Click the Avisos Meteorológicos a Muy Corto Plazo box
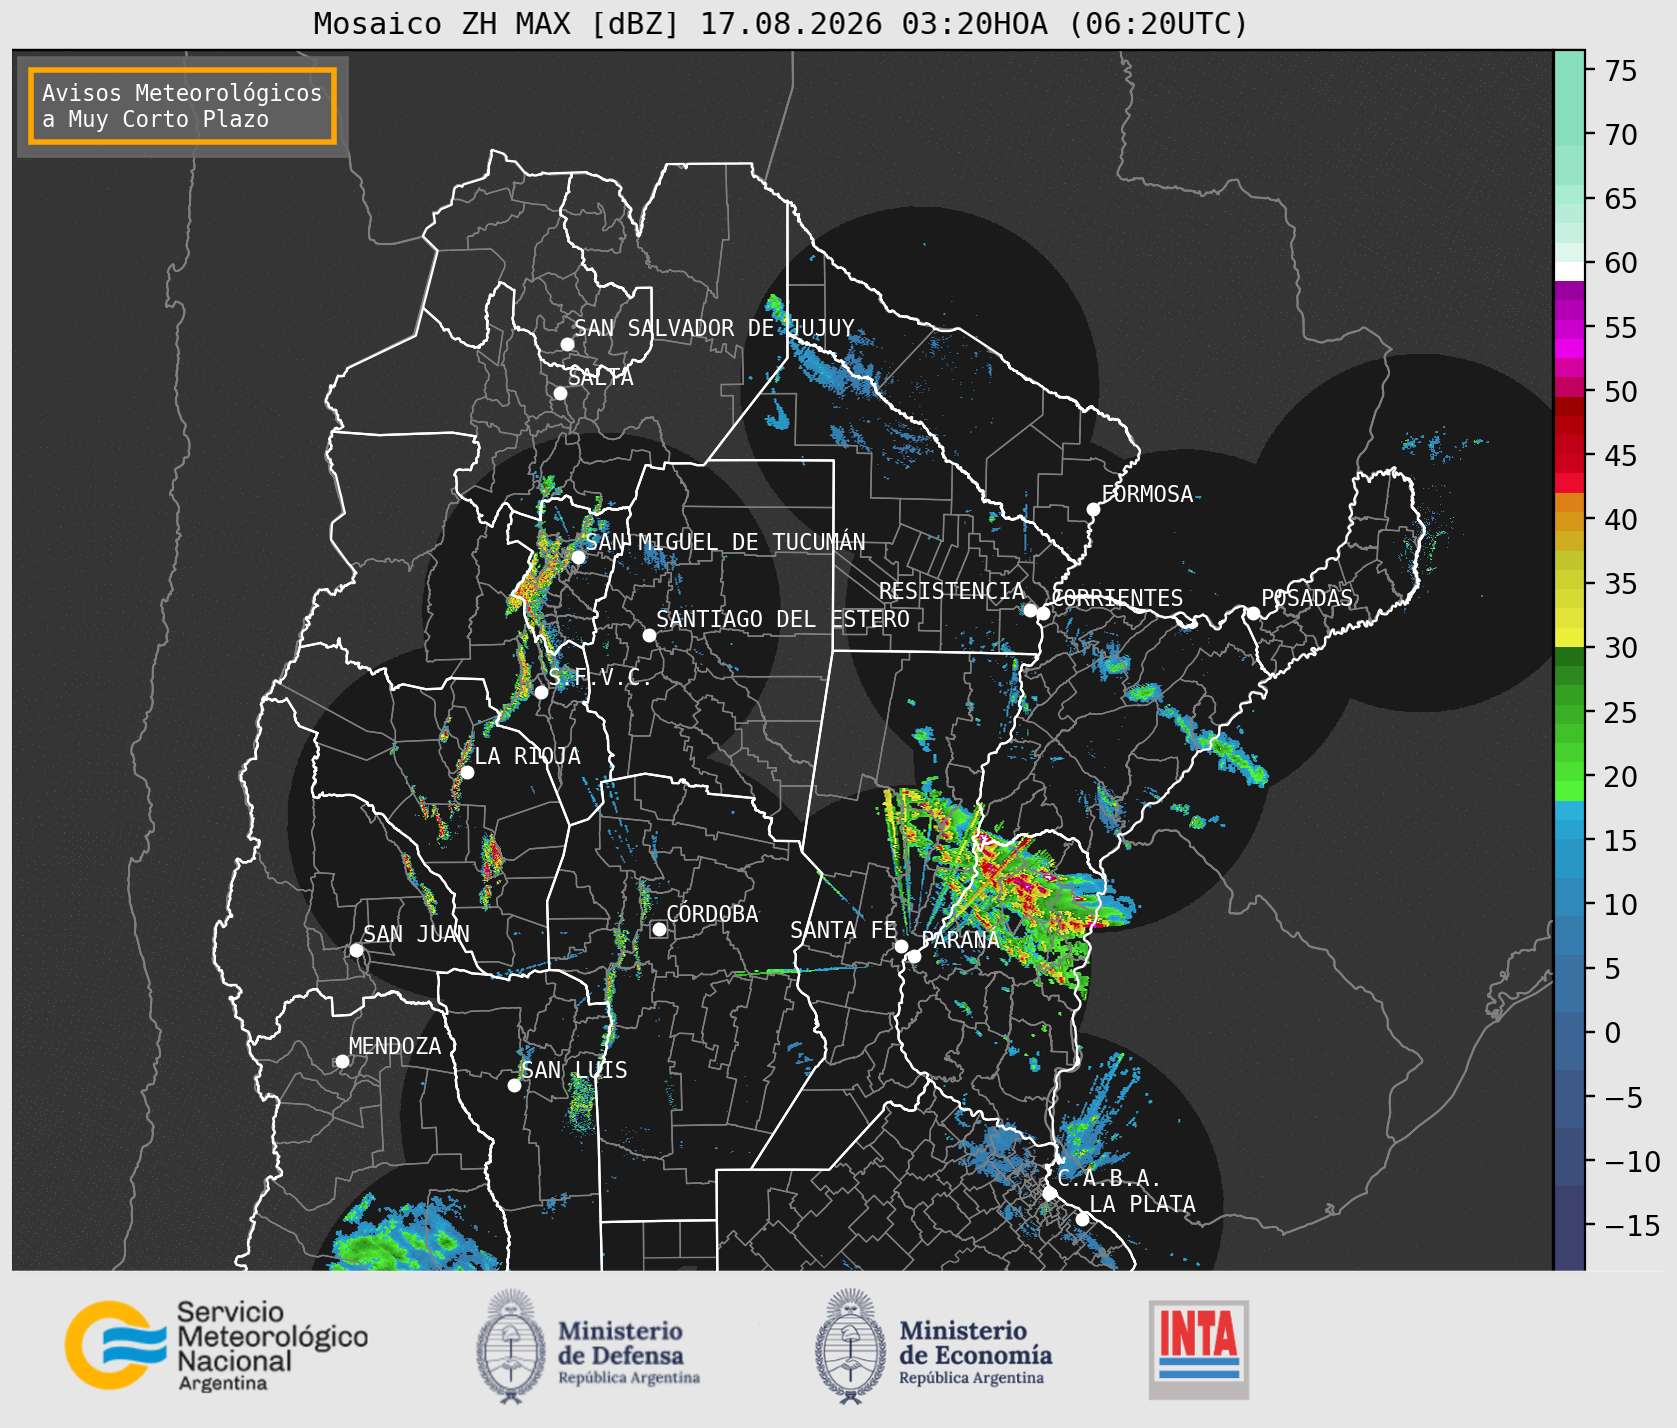The width and height of the screenshot is (1677, 1428). (182, 106)
